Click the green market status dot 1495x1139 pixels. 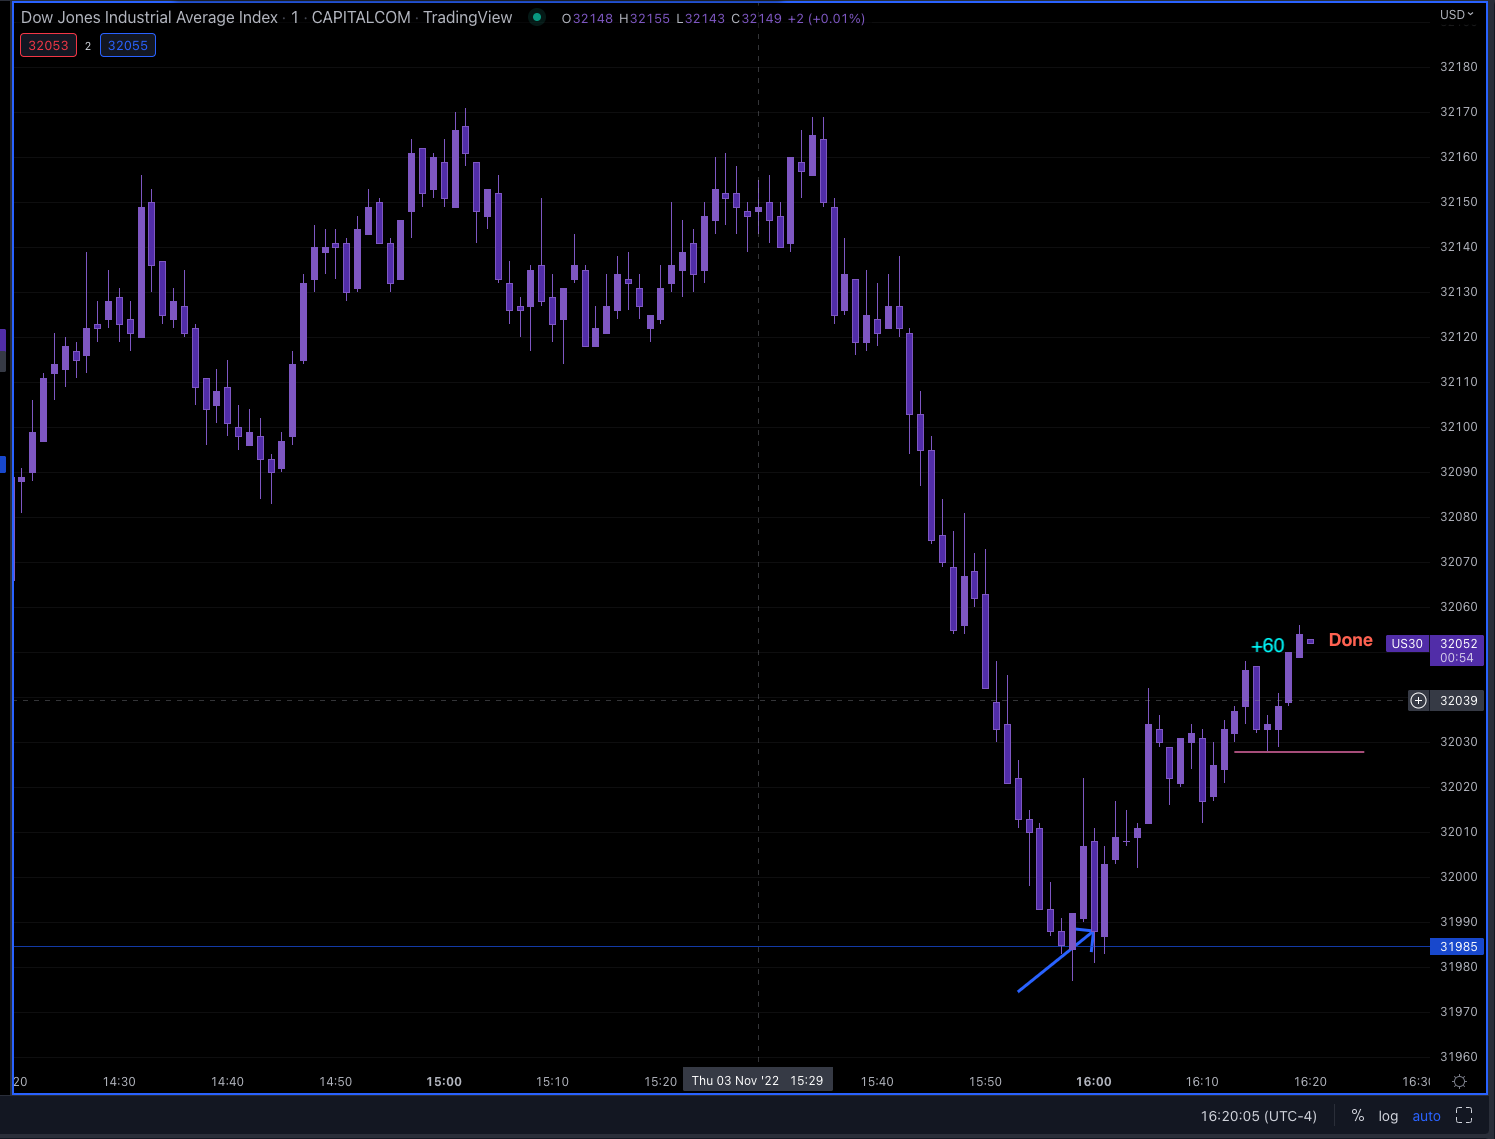537,17
